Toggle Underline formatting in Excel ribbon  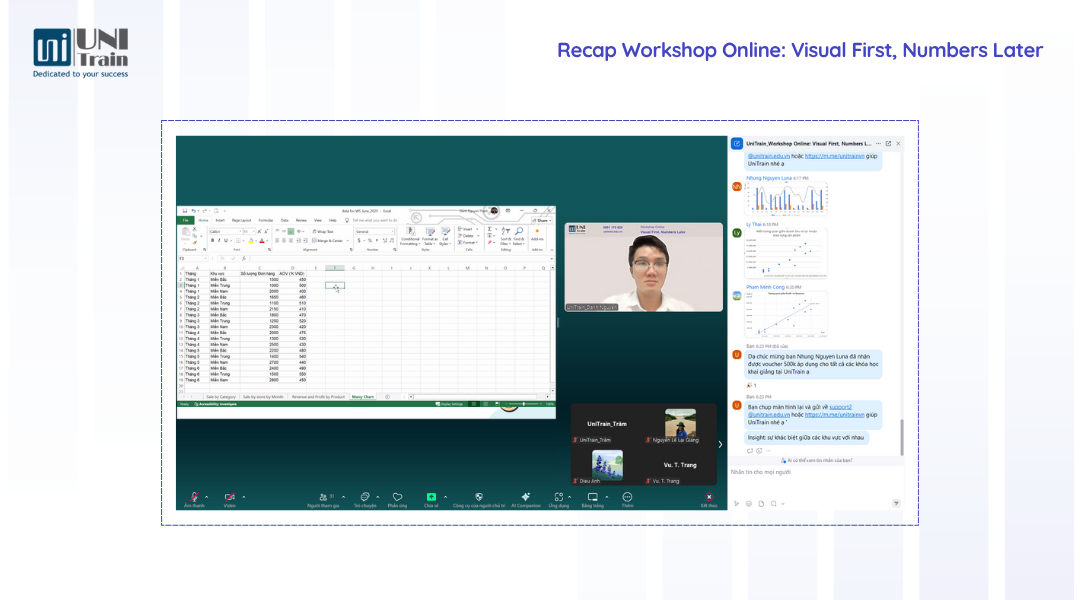[x=225, y=240]
